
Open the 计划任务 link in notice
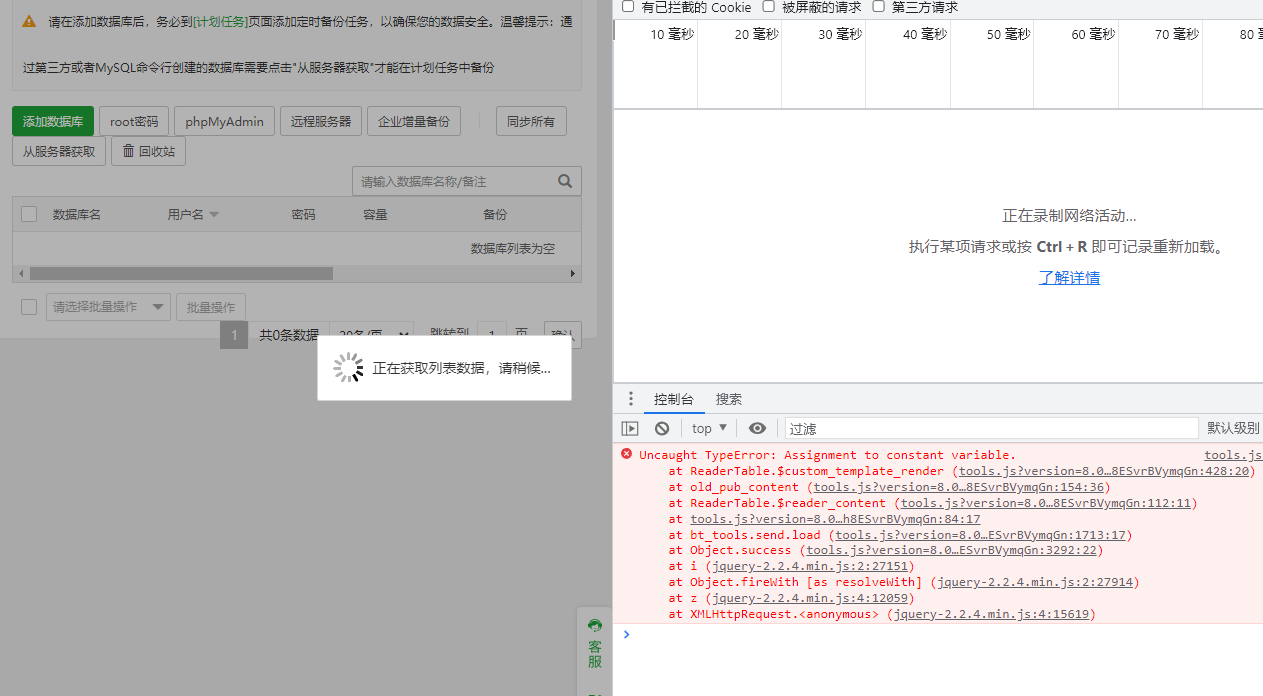[221, 21]
